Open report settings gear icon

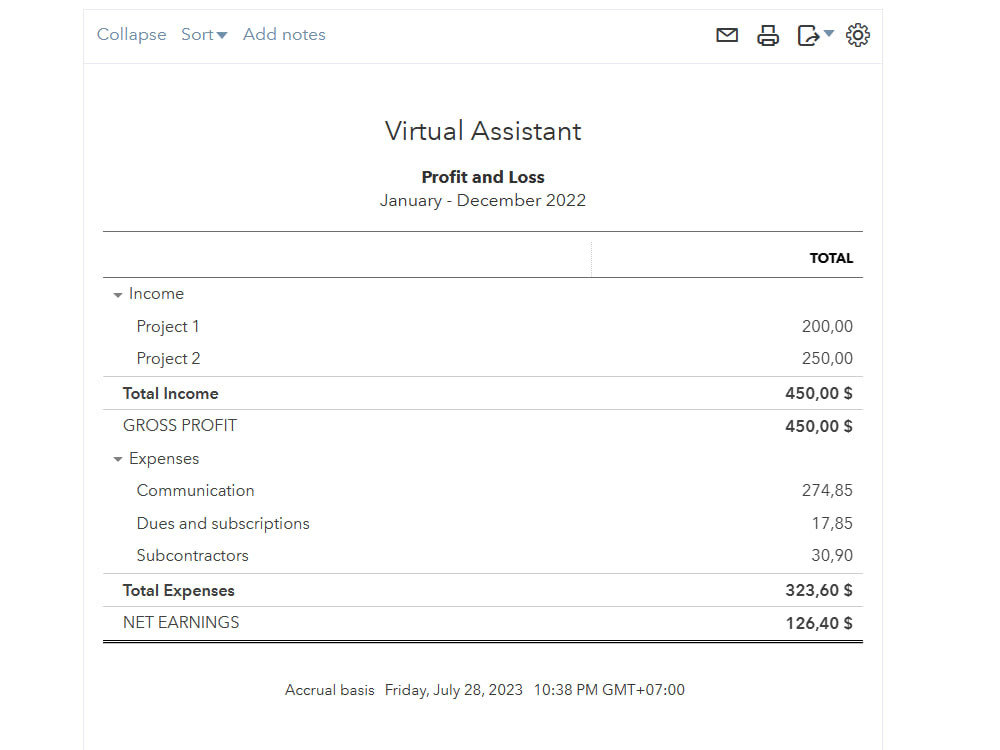pos(858,35)
